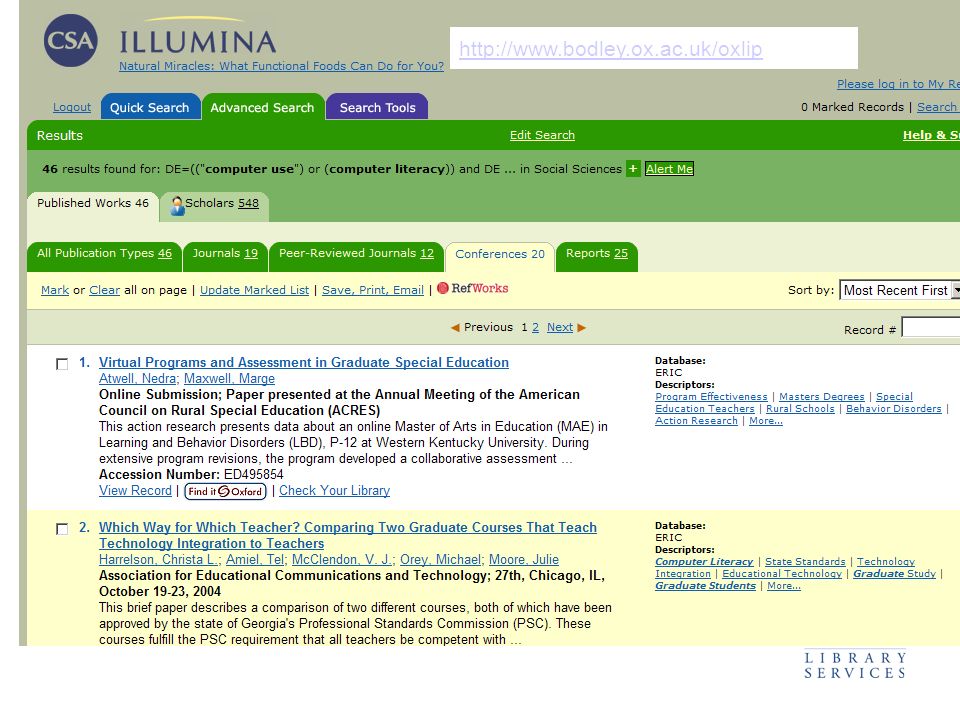The height and width of the screenshot is (720, 960).
Task: Click Educational Technology descriptor
Action: 782,574
